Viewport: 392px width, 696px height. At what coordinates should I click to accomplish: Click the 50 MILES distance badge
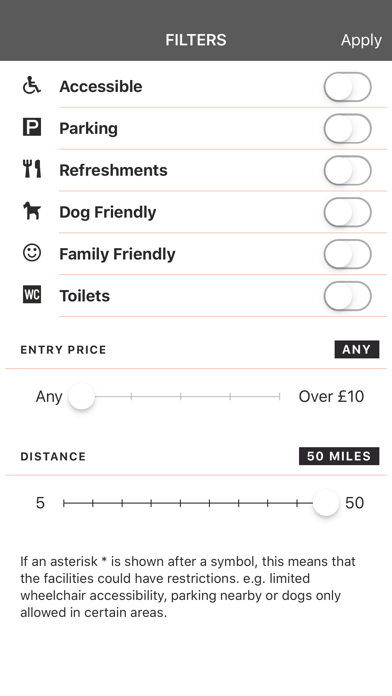point(339,456)
